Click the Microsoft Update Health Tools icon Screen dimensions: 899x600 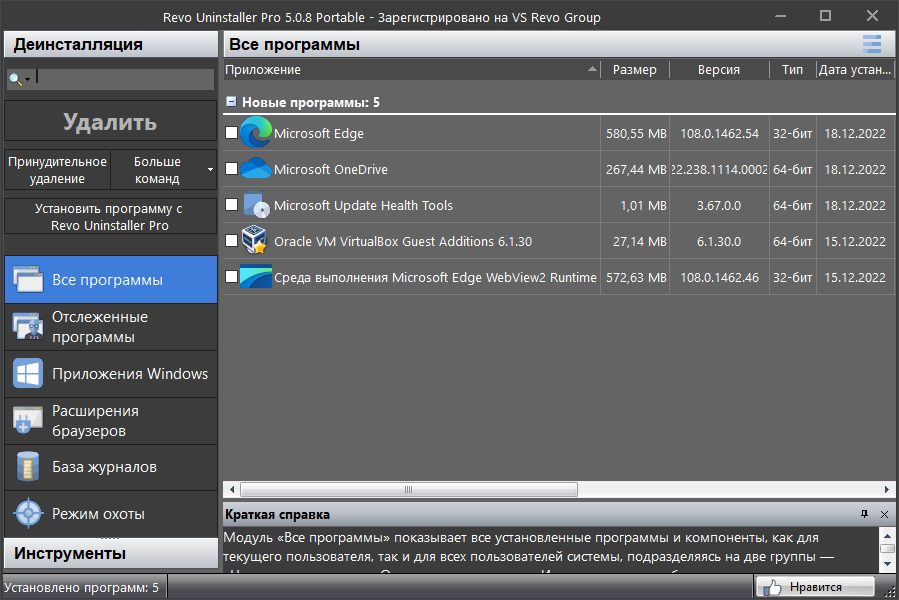[x=256, y=205]
